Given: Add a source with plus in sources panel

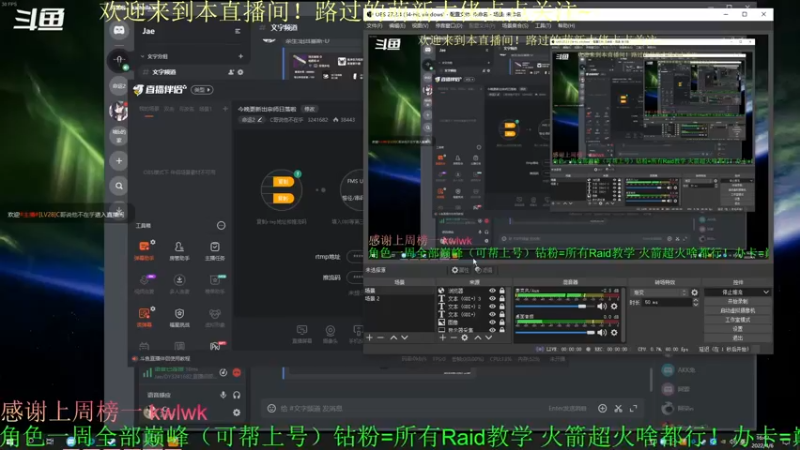Looking at the screenshot, I should click(x=443, y=338).
